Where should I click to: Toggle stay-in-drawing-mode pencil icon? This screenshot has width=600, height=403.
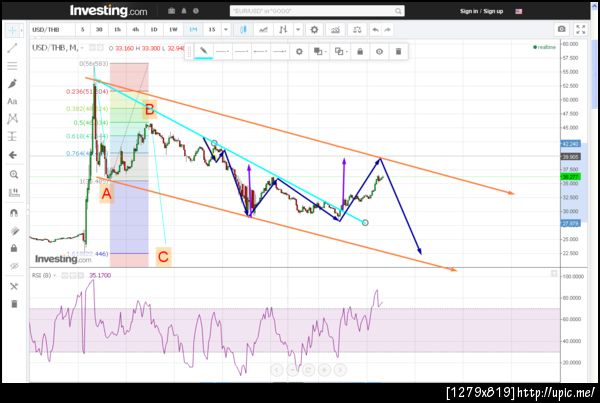click(x=14, y=230)
